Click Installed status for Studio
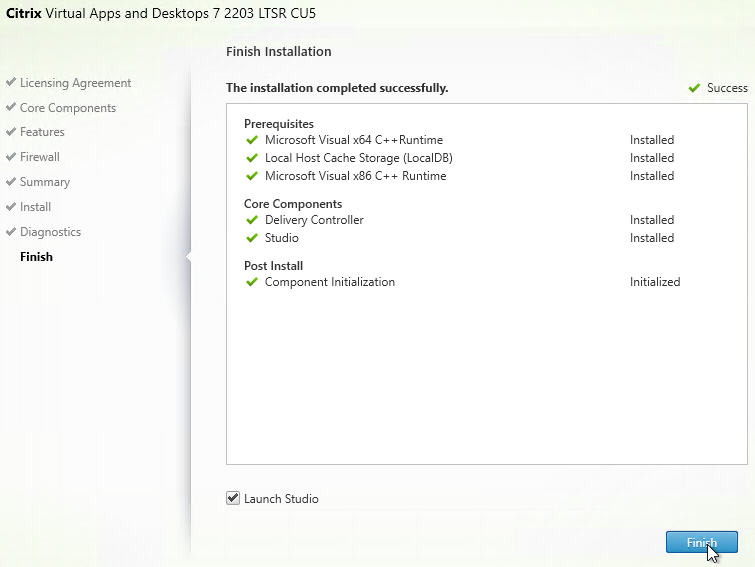This screenshot has height=567, width=755. 652,238
